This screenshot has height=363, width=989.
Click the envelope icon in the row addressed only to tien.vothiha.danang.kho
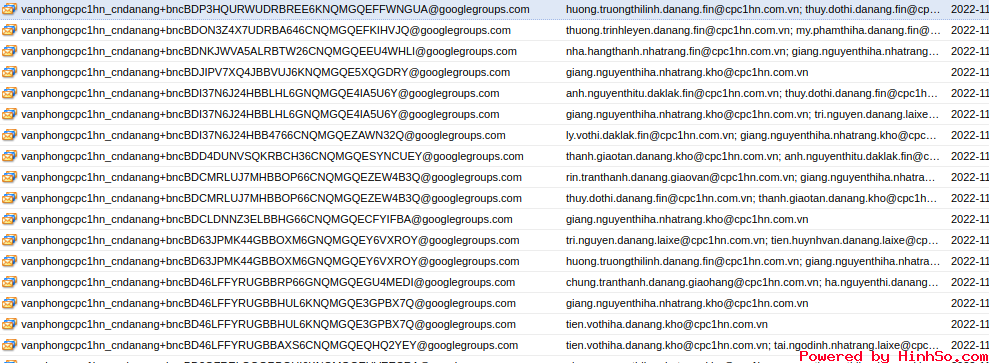click(x=9, y=325)
